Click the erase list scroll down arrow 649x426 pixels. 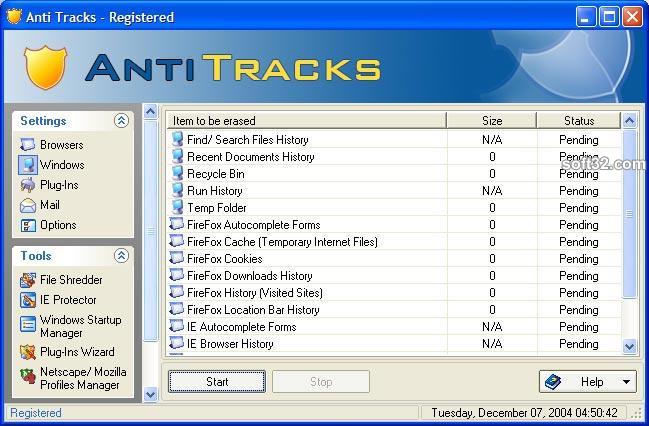coord(630,346)
